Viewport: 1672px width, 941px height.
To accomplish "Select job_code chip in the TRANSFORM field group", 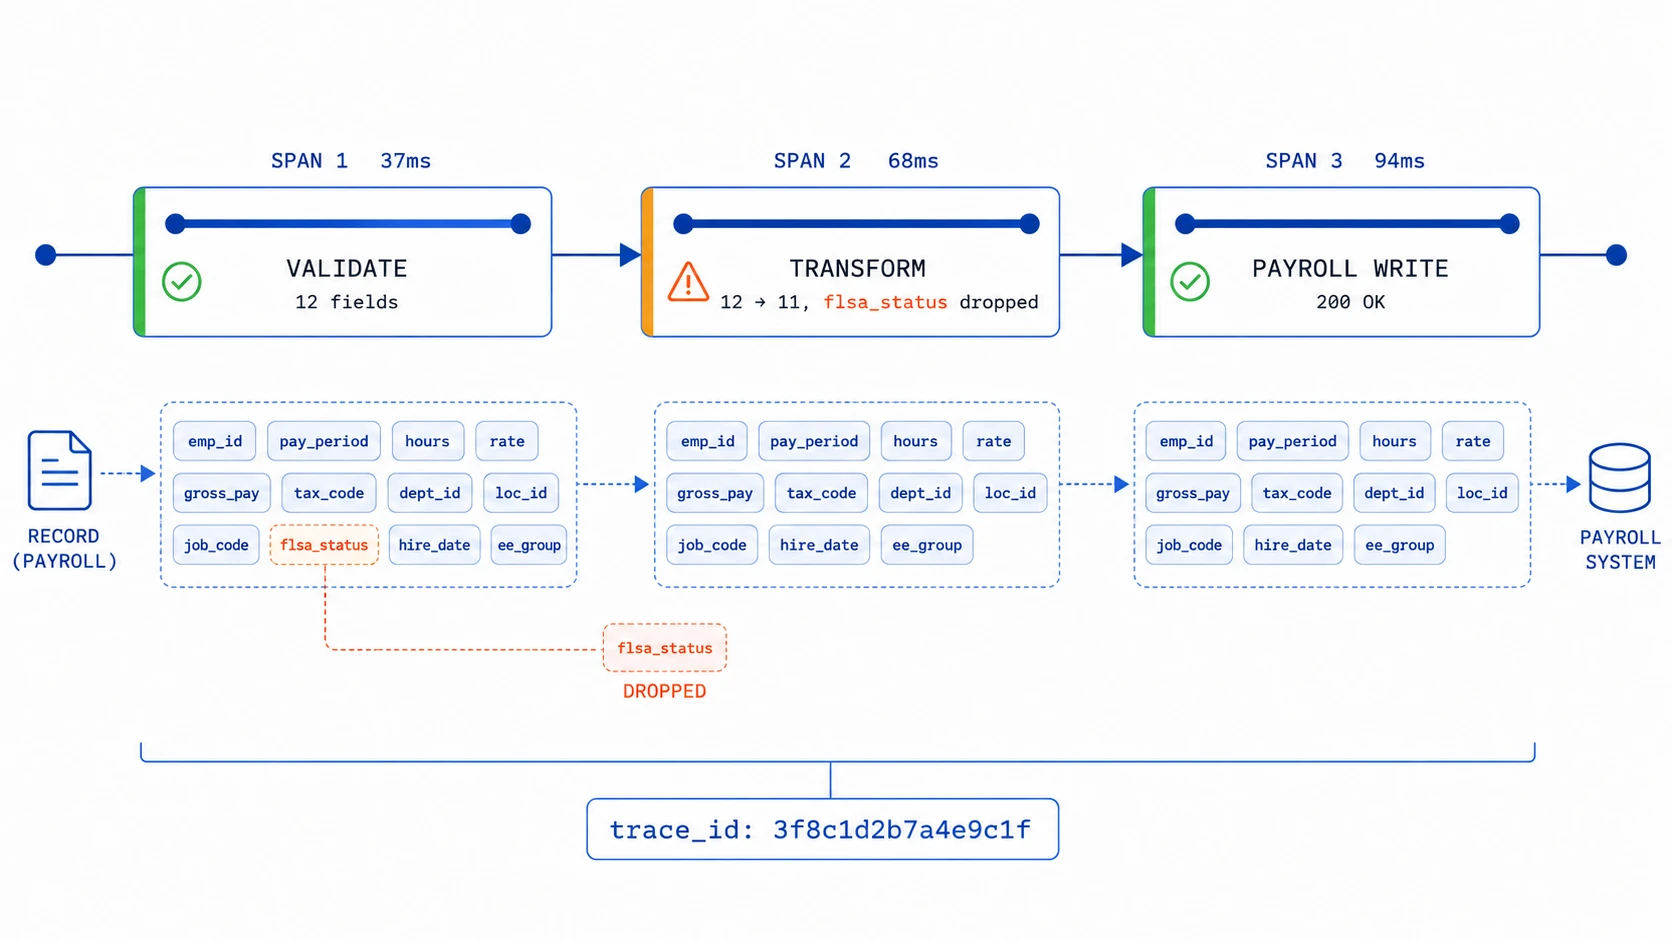I will (x=712, y=545).
